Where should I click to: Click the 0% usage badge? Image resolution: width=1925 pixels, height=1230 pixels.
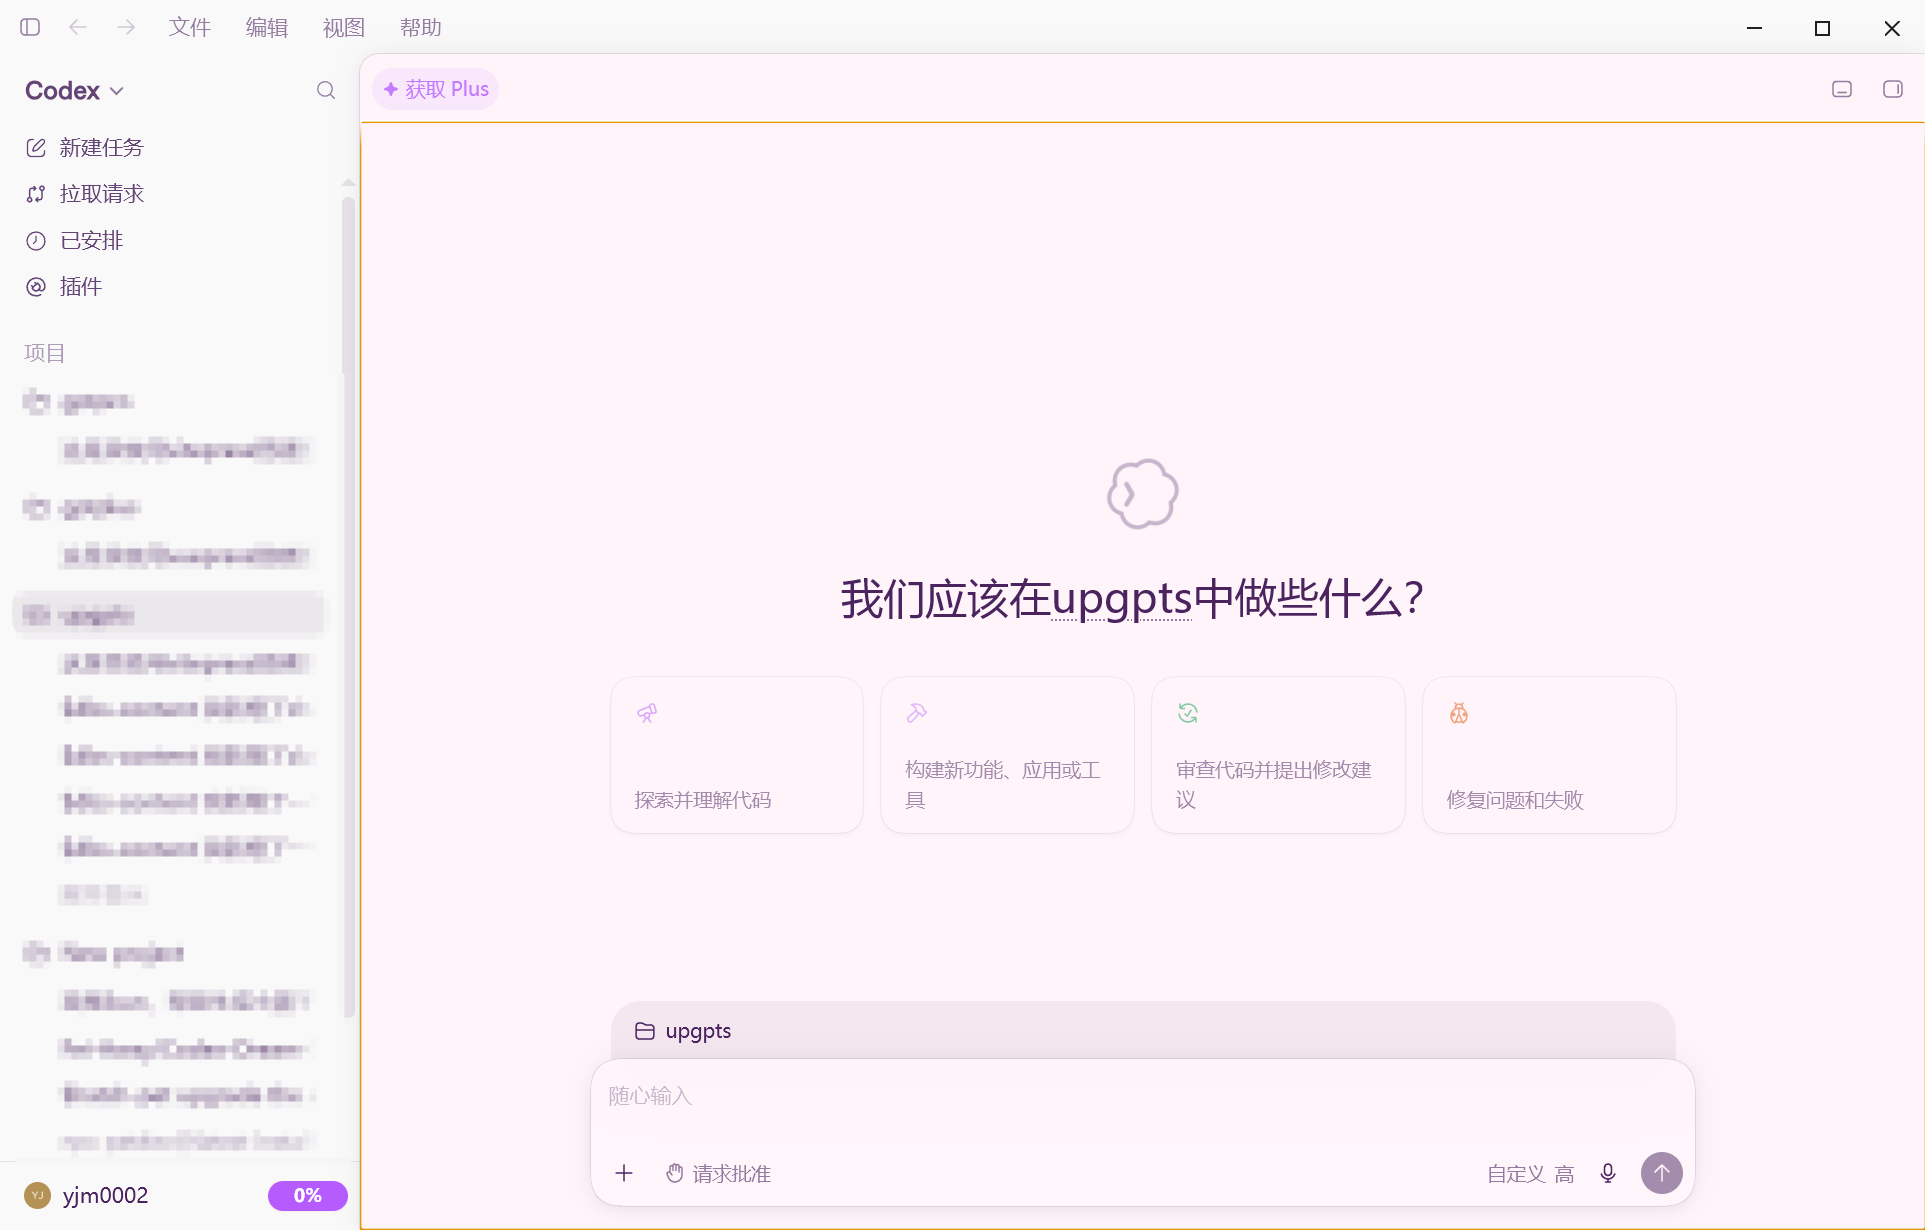point(308,1195)
